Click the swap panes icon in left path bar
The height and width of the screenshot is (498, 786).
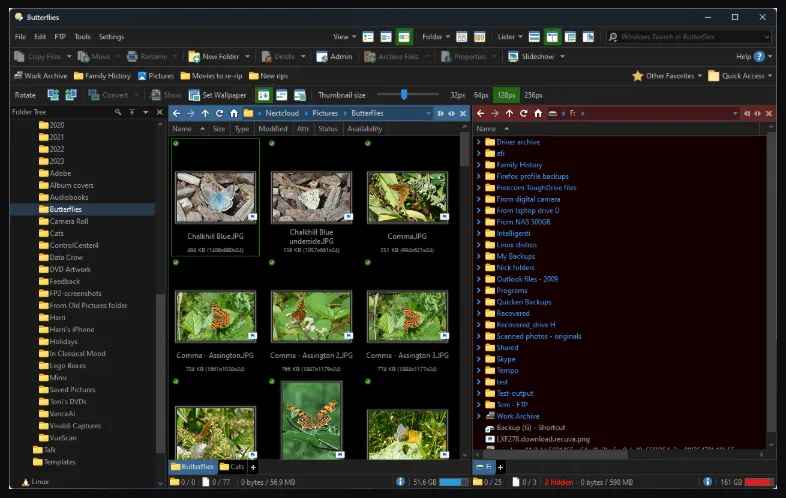coord(451,113)
